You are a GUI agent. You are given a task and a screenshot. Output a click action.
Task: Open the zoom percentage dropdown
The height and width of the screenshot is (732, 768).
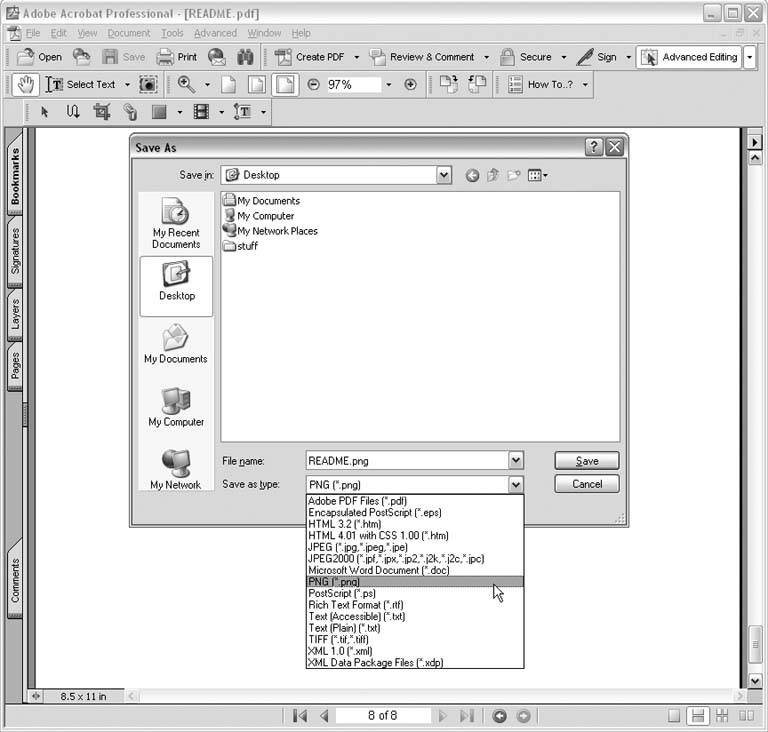coord(389,85)
